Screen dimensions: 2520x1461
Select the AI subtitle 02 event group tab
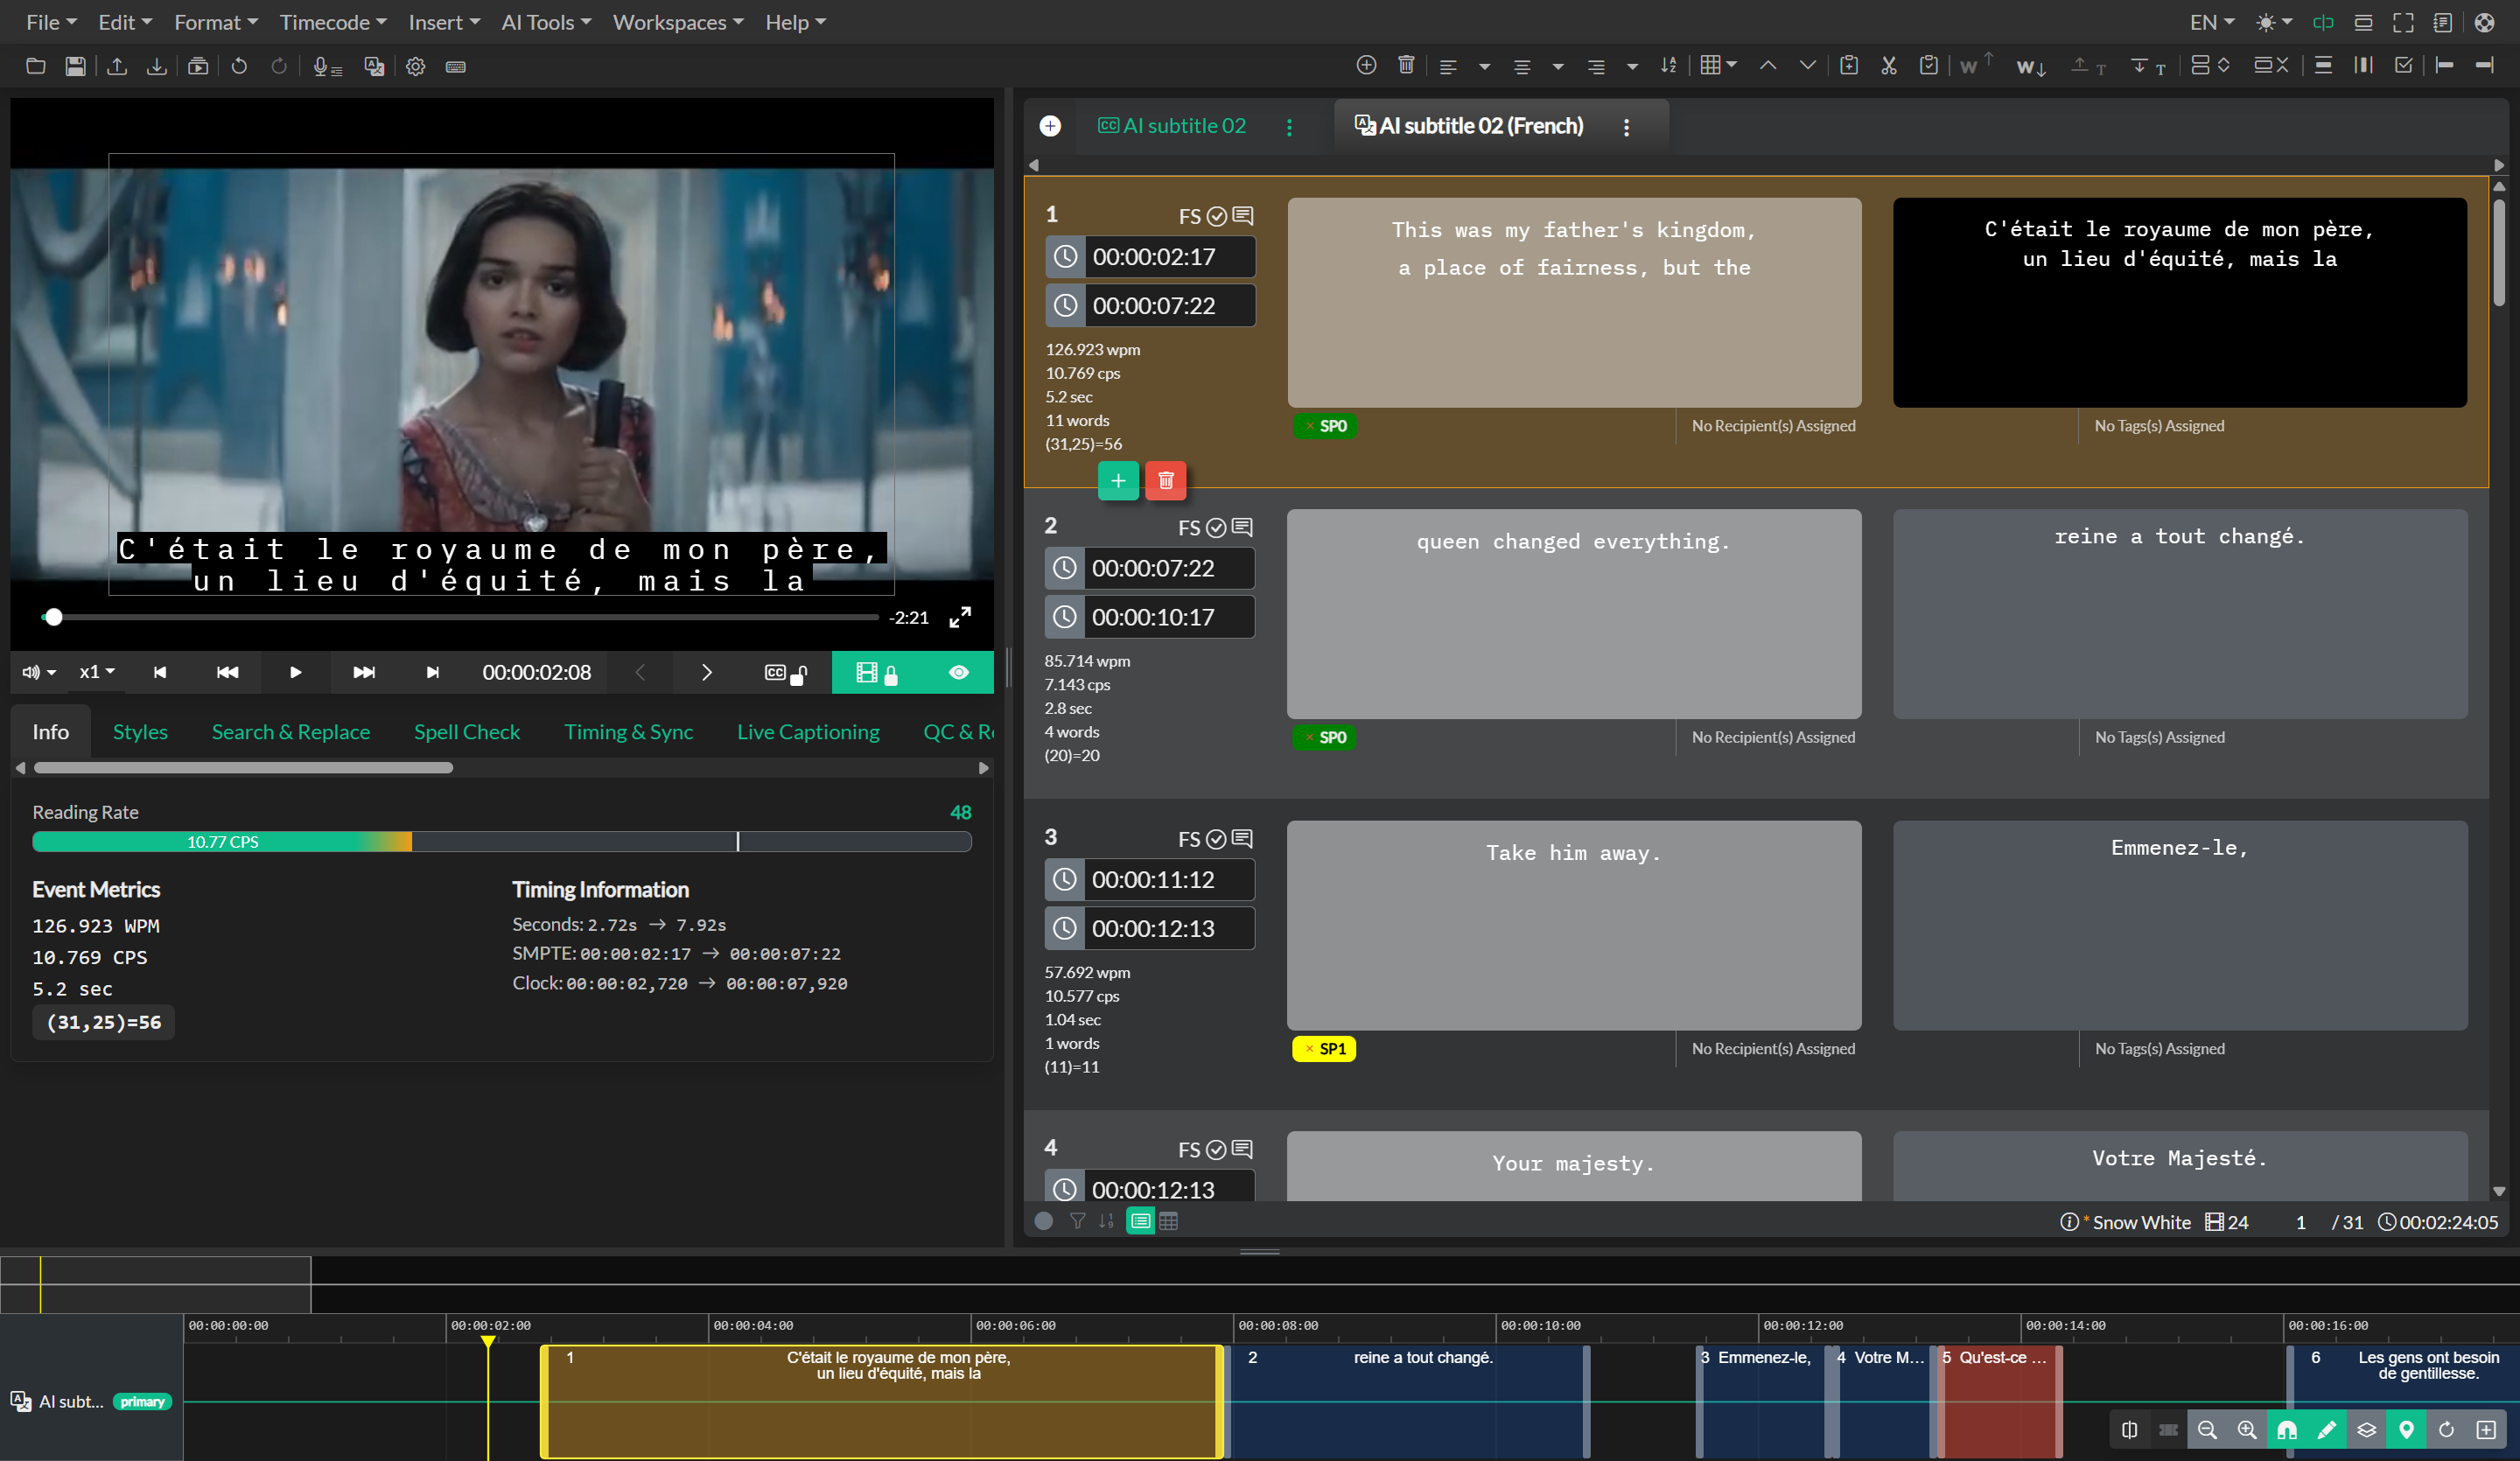click(1172, 126)
